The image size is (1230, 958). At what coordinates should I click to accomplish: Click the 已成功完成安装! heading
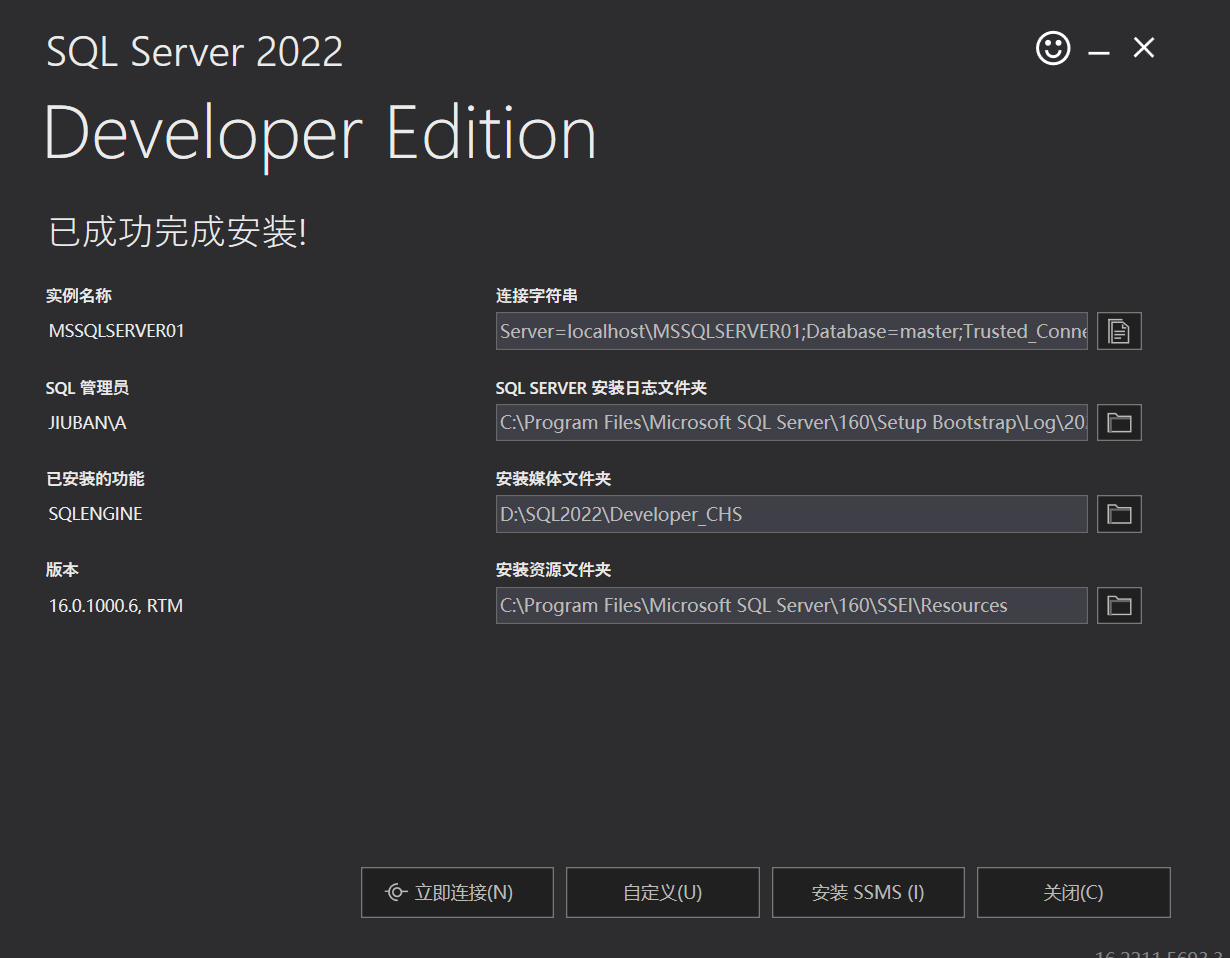[x=177, y=232]
